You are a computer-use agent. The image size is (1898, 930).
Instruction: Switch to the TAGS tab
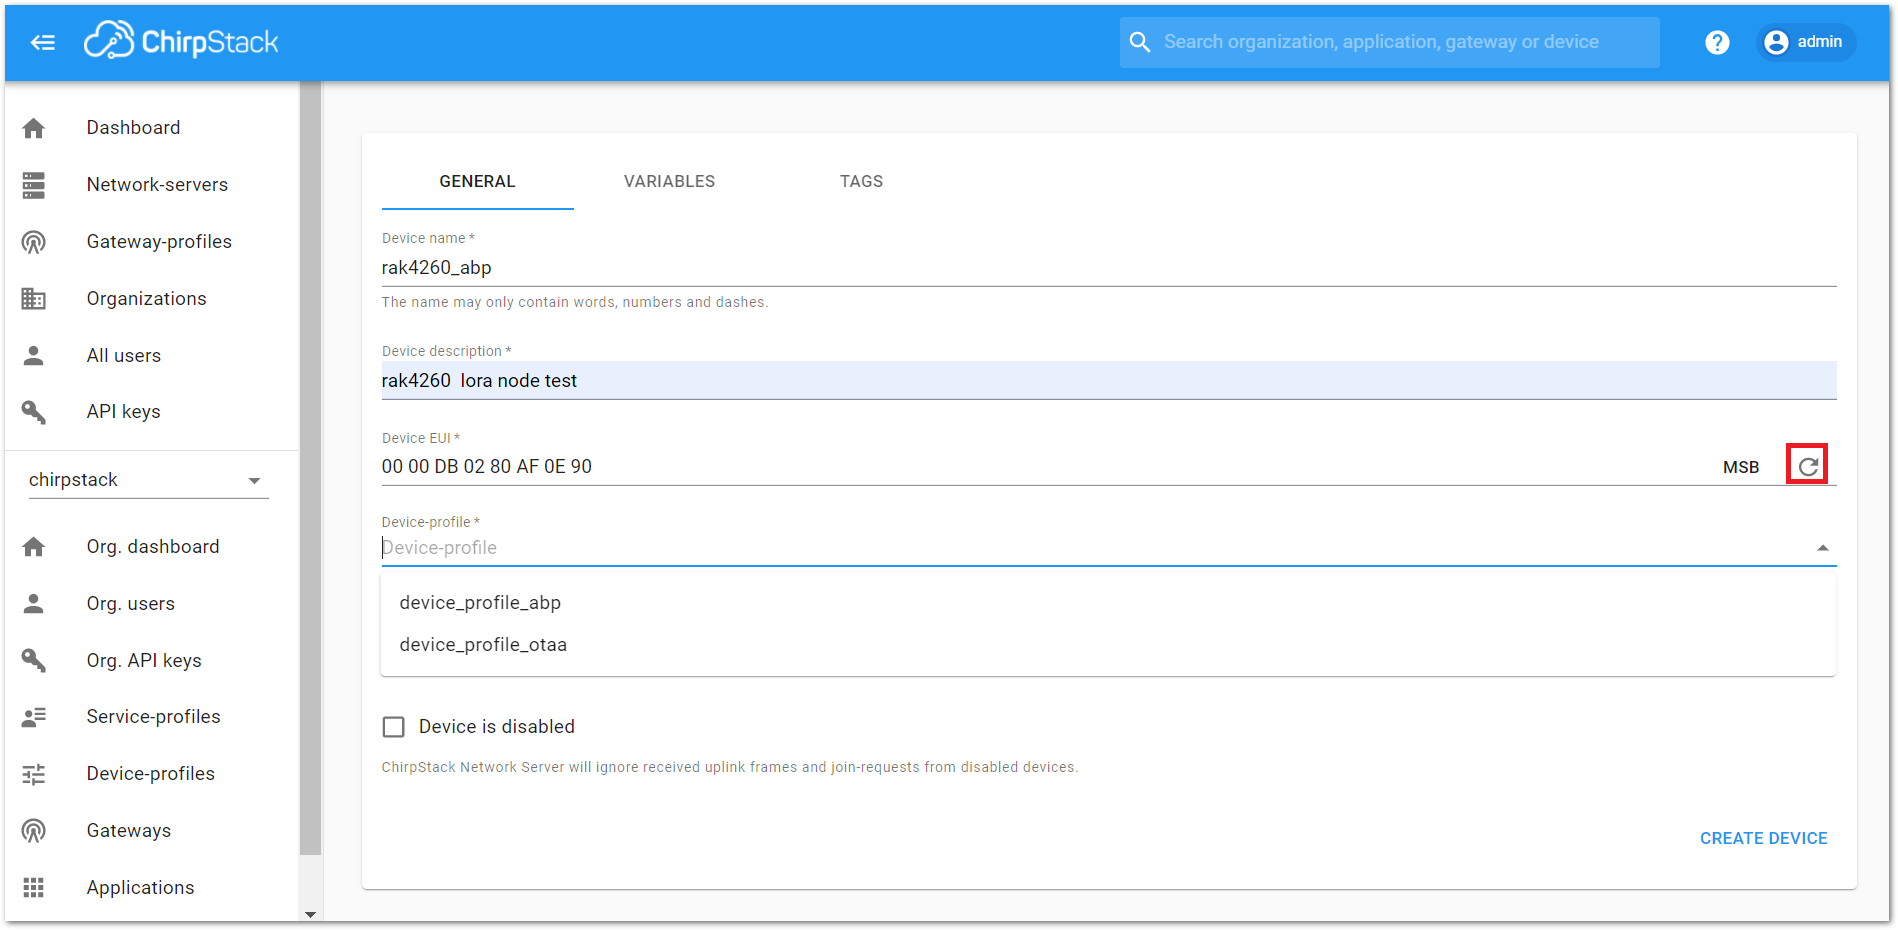pyautogui.click(x=862, y=182)
